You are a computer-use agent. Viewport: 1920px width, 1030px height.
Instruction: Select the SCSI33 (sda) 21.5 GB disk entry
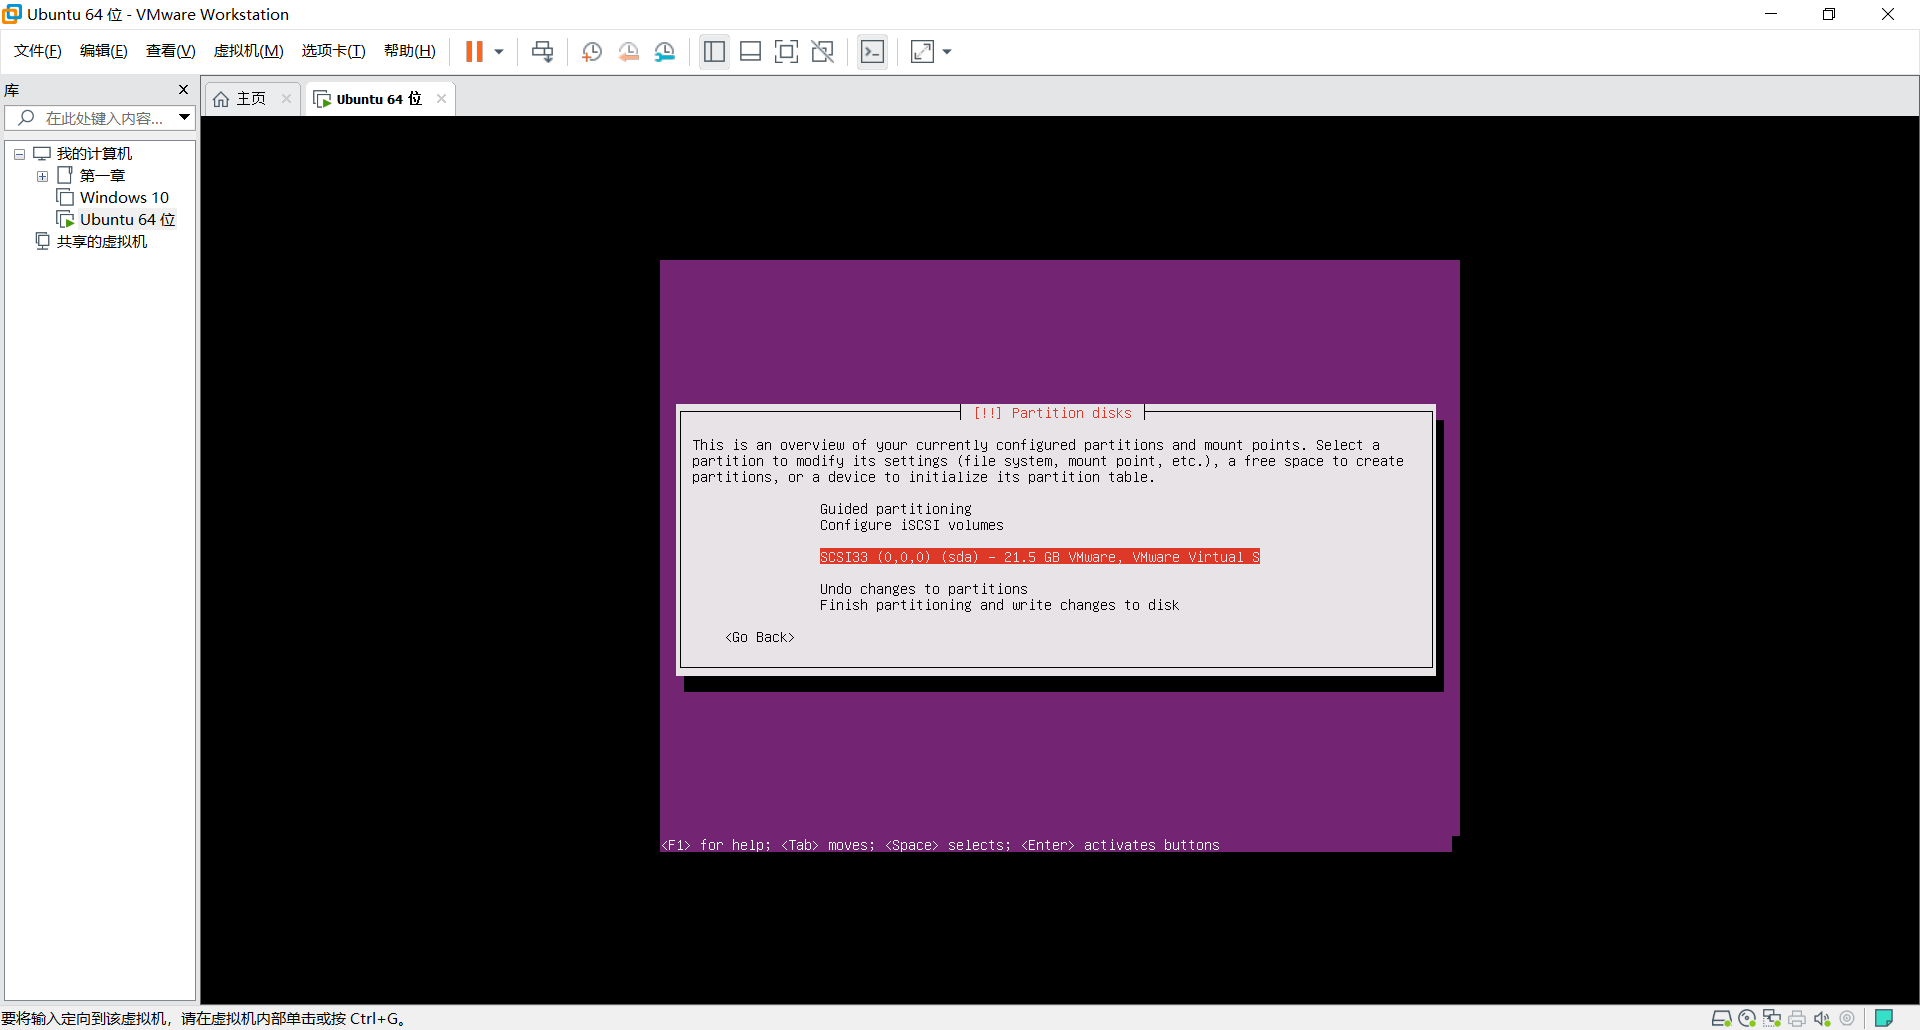click(x=1039, y=557)
